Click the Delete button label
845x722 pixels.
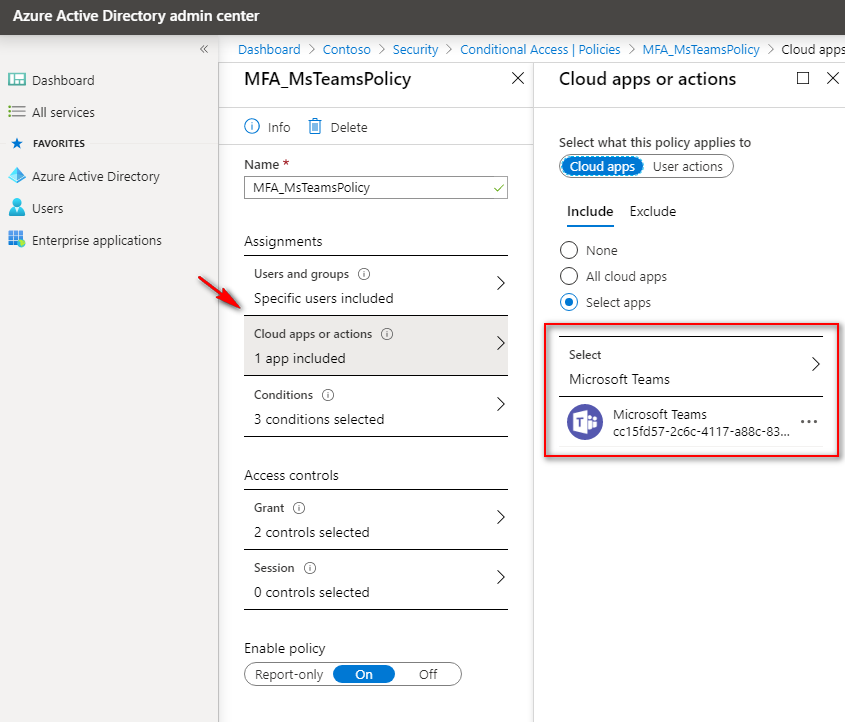(349, 127)
